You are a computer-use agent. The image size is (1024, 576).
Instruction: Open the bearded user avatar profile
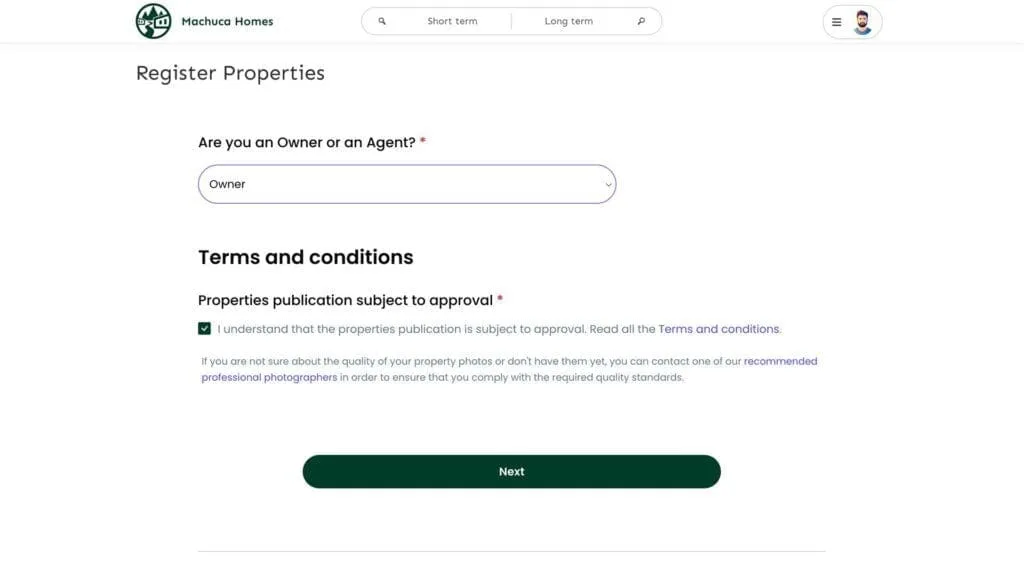pyautogui.click(x=862, y=22)
